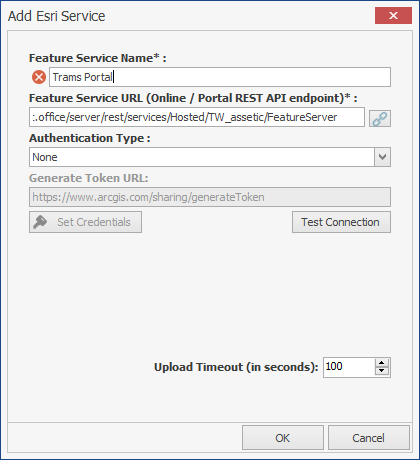Click the Feature Service Name text field
The height and width of the screenshot is (460, 420).
pos(220,77)
